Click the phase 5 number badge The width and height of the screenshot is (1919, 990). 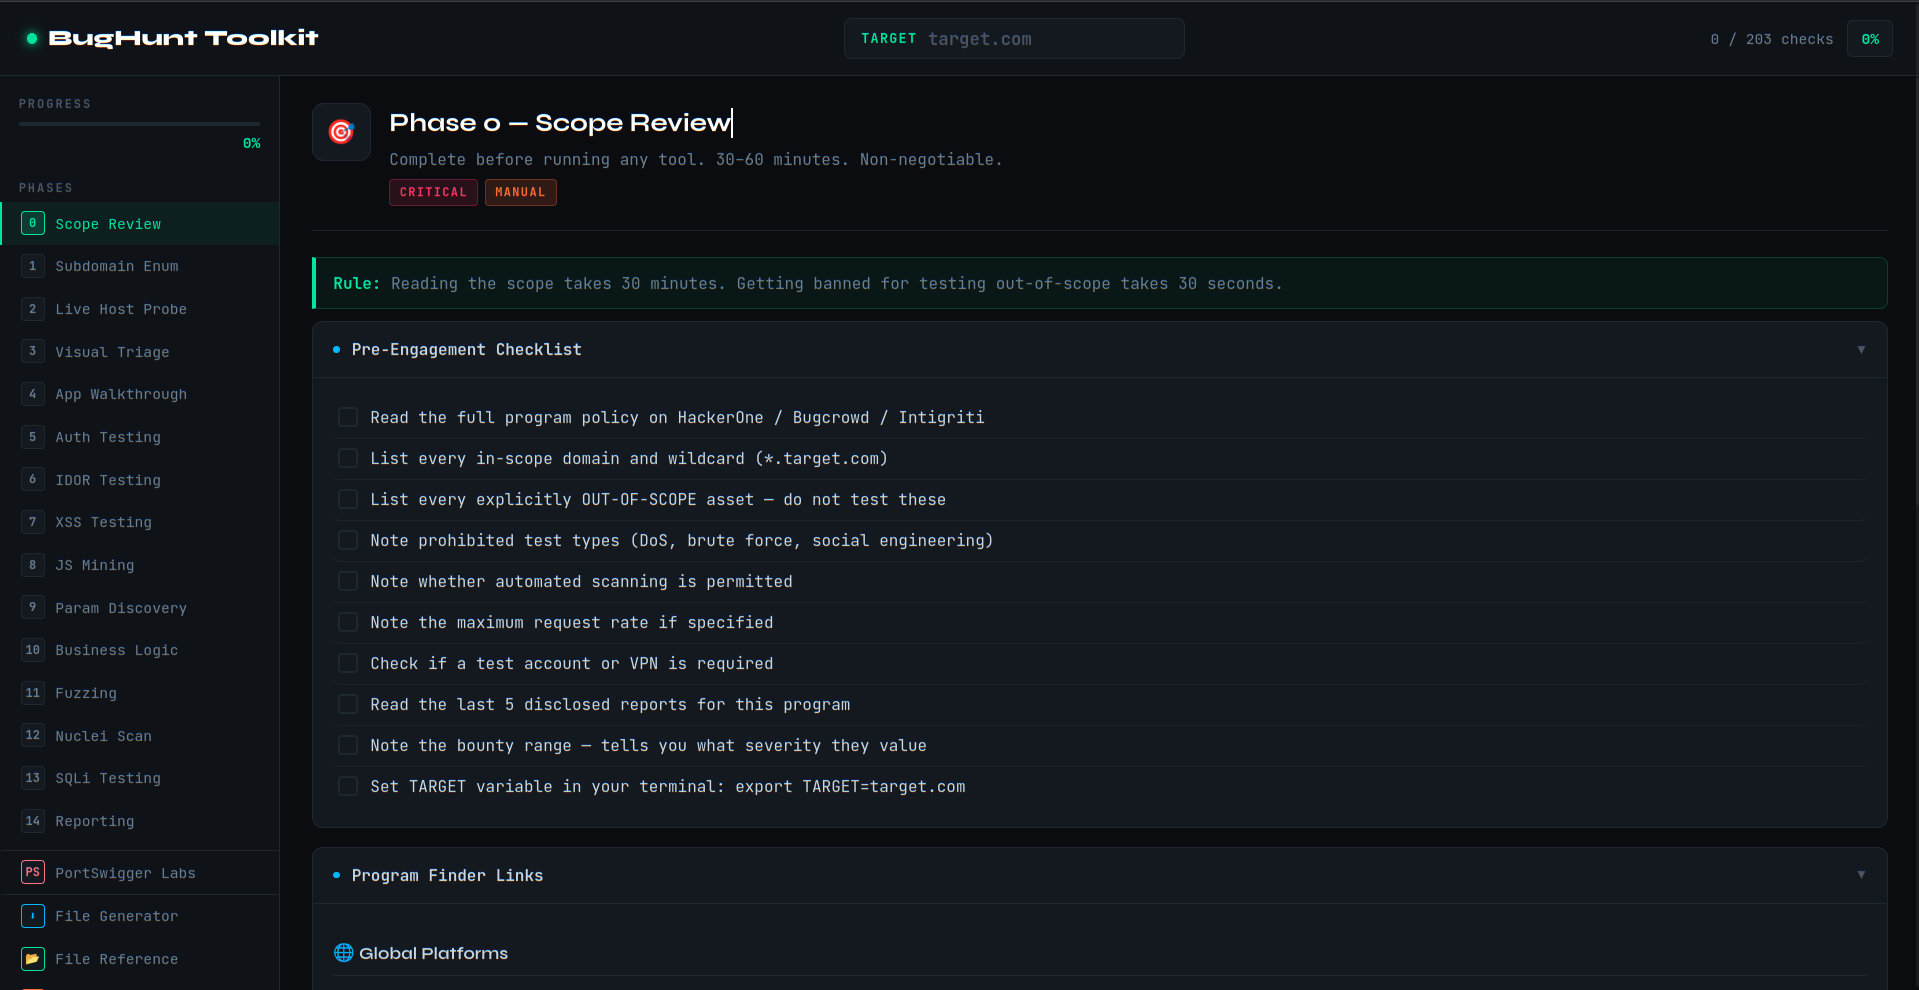(x=33, y=437)
